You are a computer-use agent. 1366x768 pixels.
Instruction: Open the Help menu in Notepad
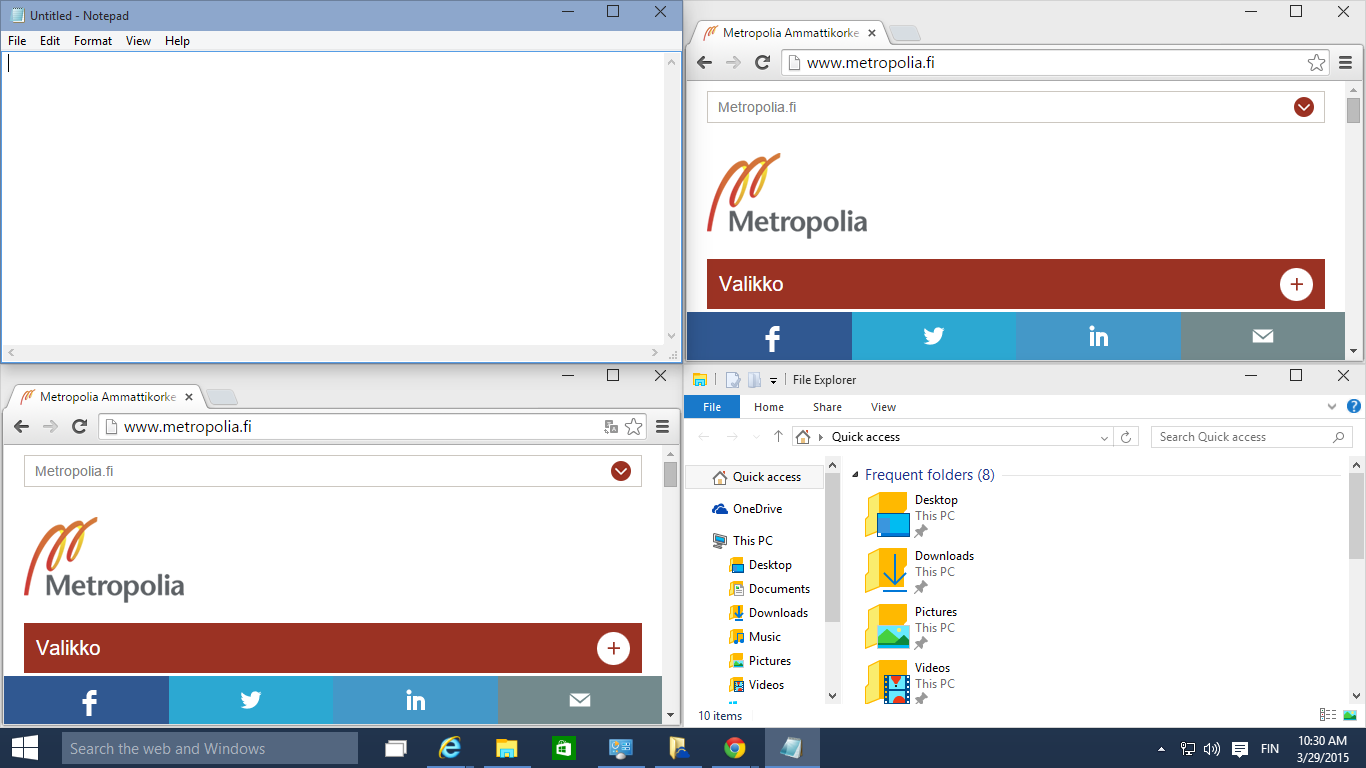point(177,41)
